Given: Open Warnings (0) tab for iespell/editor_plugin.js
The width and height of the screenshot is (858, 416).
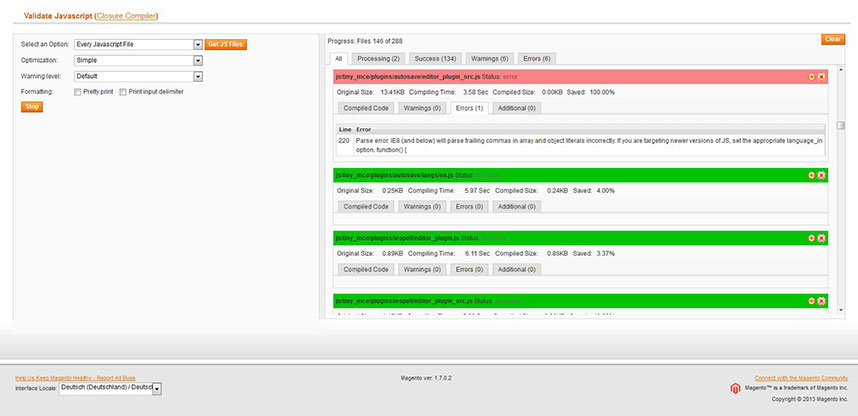Looking at the screenshot, I should (x=422, y=270).
